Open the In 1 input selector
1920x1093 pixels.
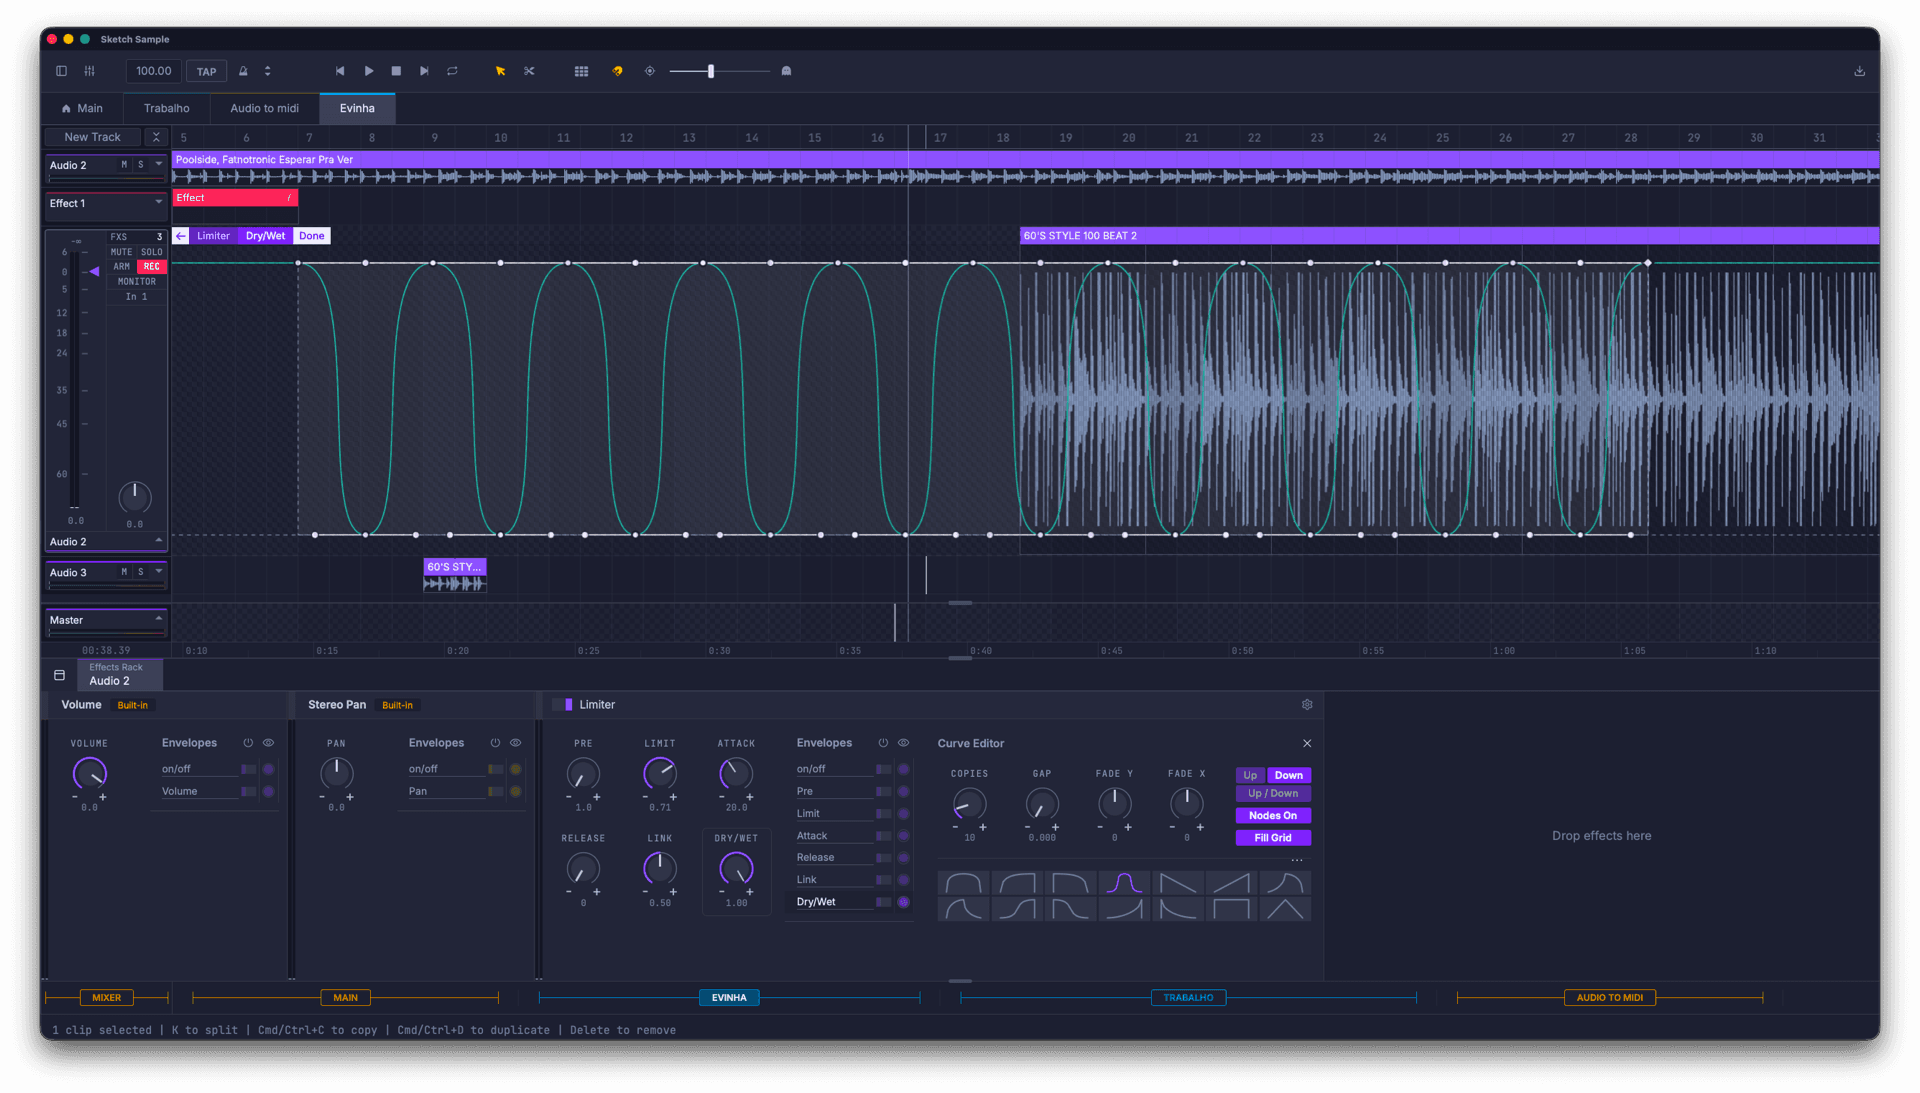136,297
